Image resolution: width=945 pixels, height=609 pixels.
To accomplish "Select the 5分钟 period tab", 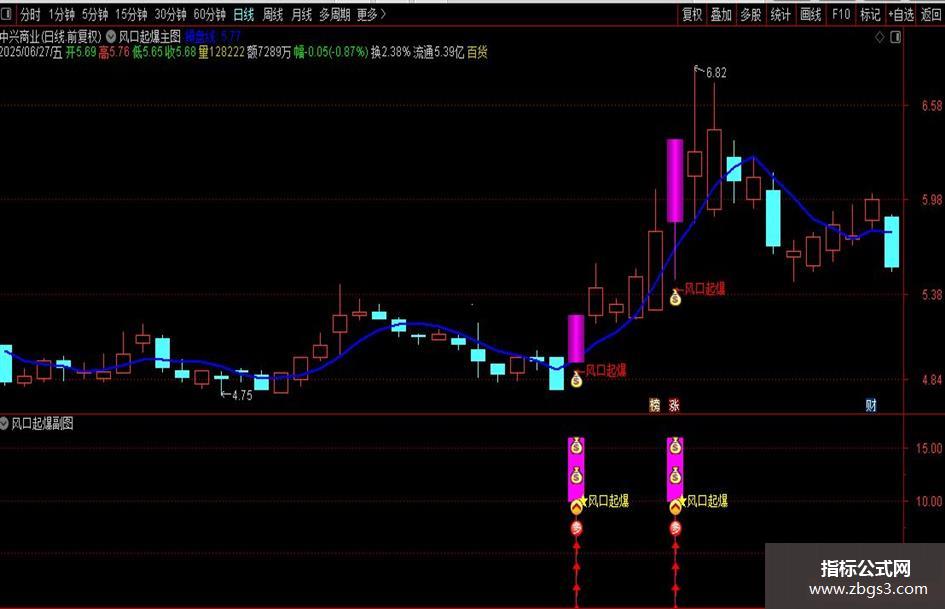I will [95, 14].
